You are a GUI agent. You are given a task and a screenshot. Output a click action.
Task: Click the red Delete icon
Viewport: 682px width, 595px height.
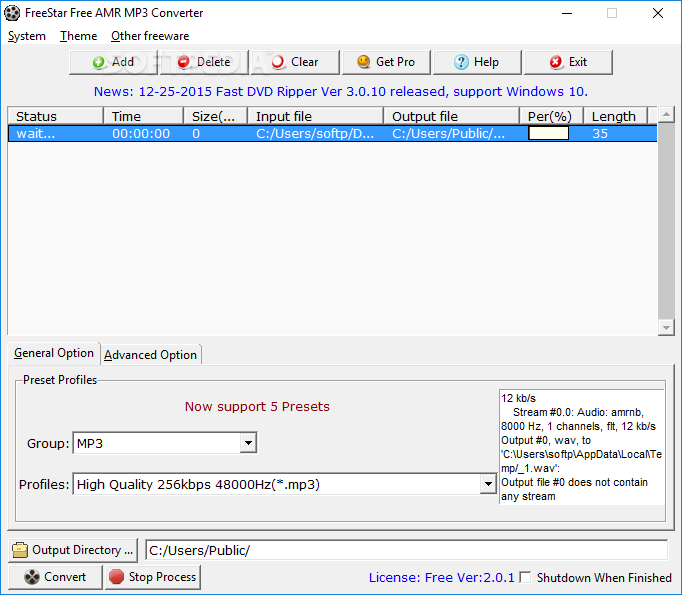(184, 62)
